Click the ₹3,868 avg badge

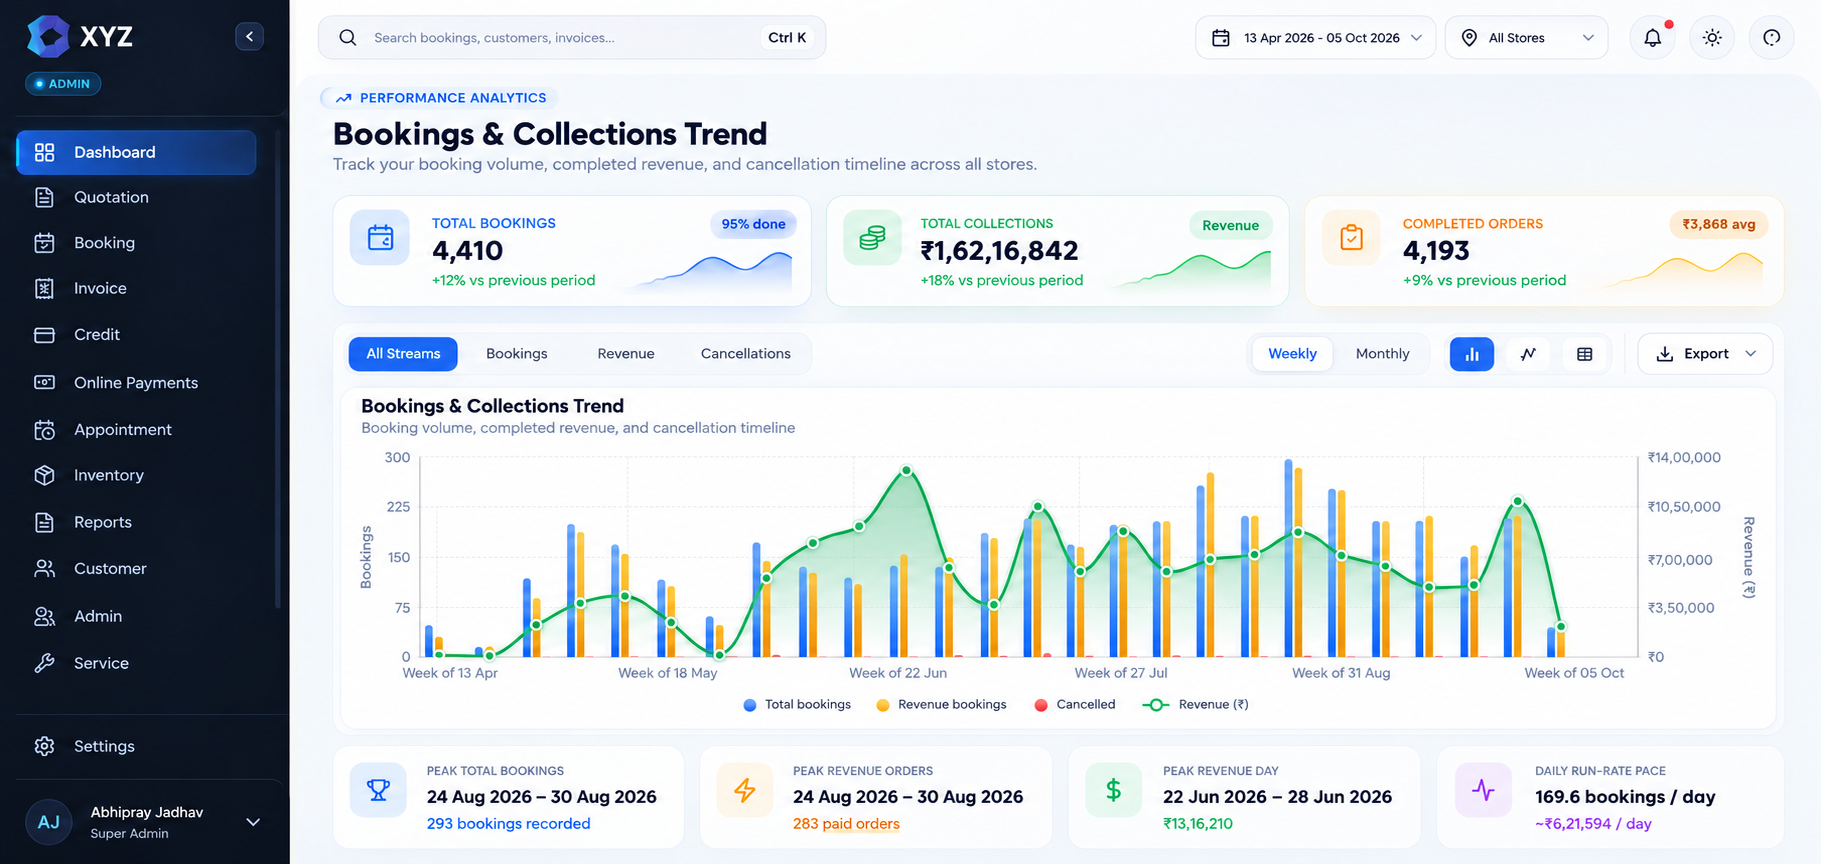click(x=1718, y=224)
